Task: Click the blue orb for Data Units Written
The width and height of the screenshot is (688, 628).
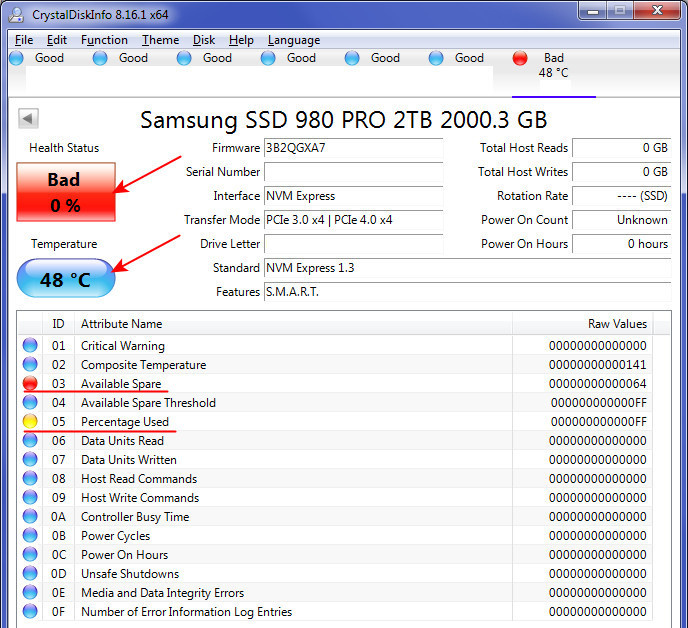Action: 30,459
